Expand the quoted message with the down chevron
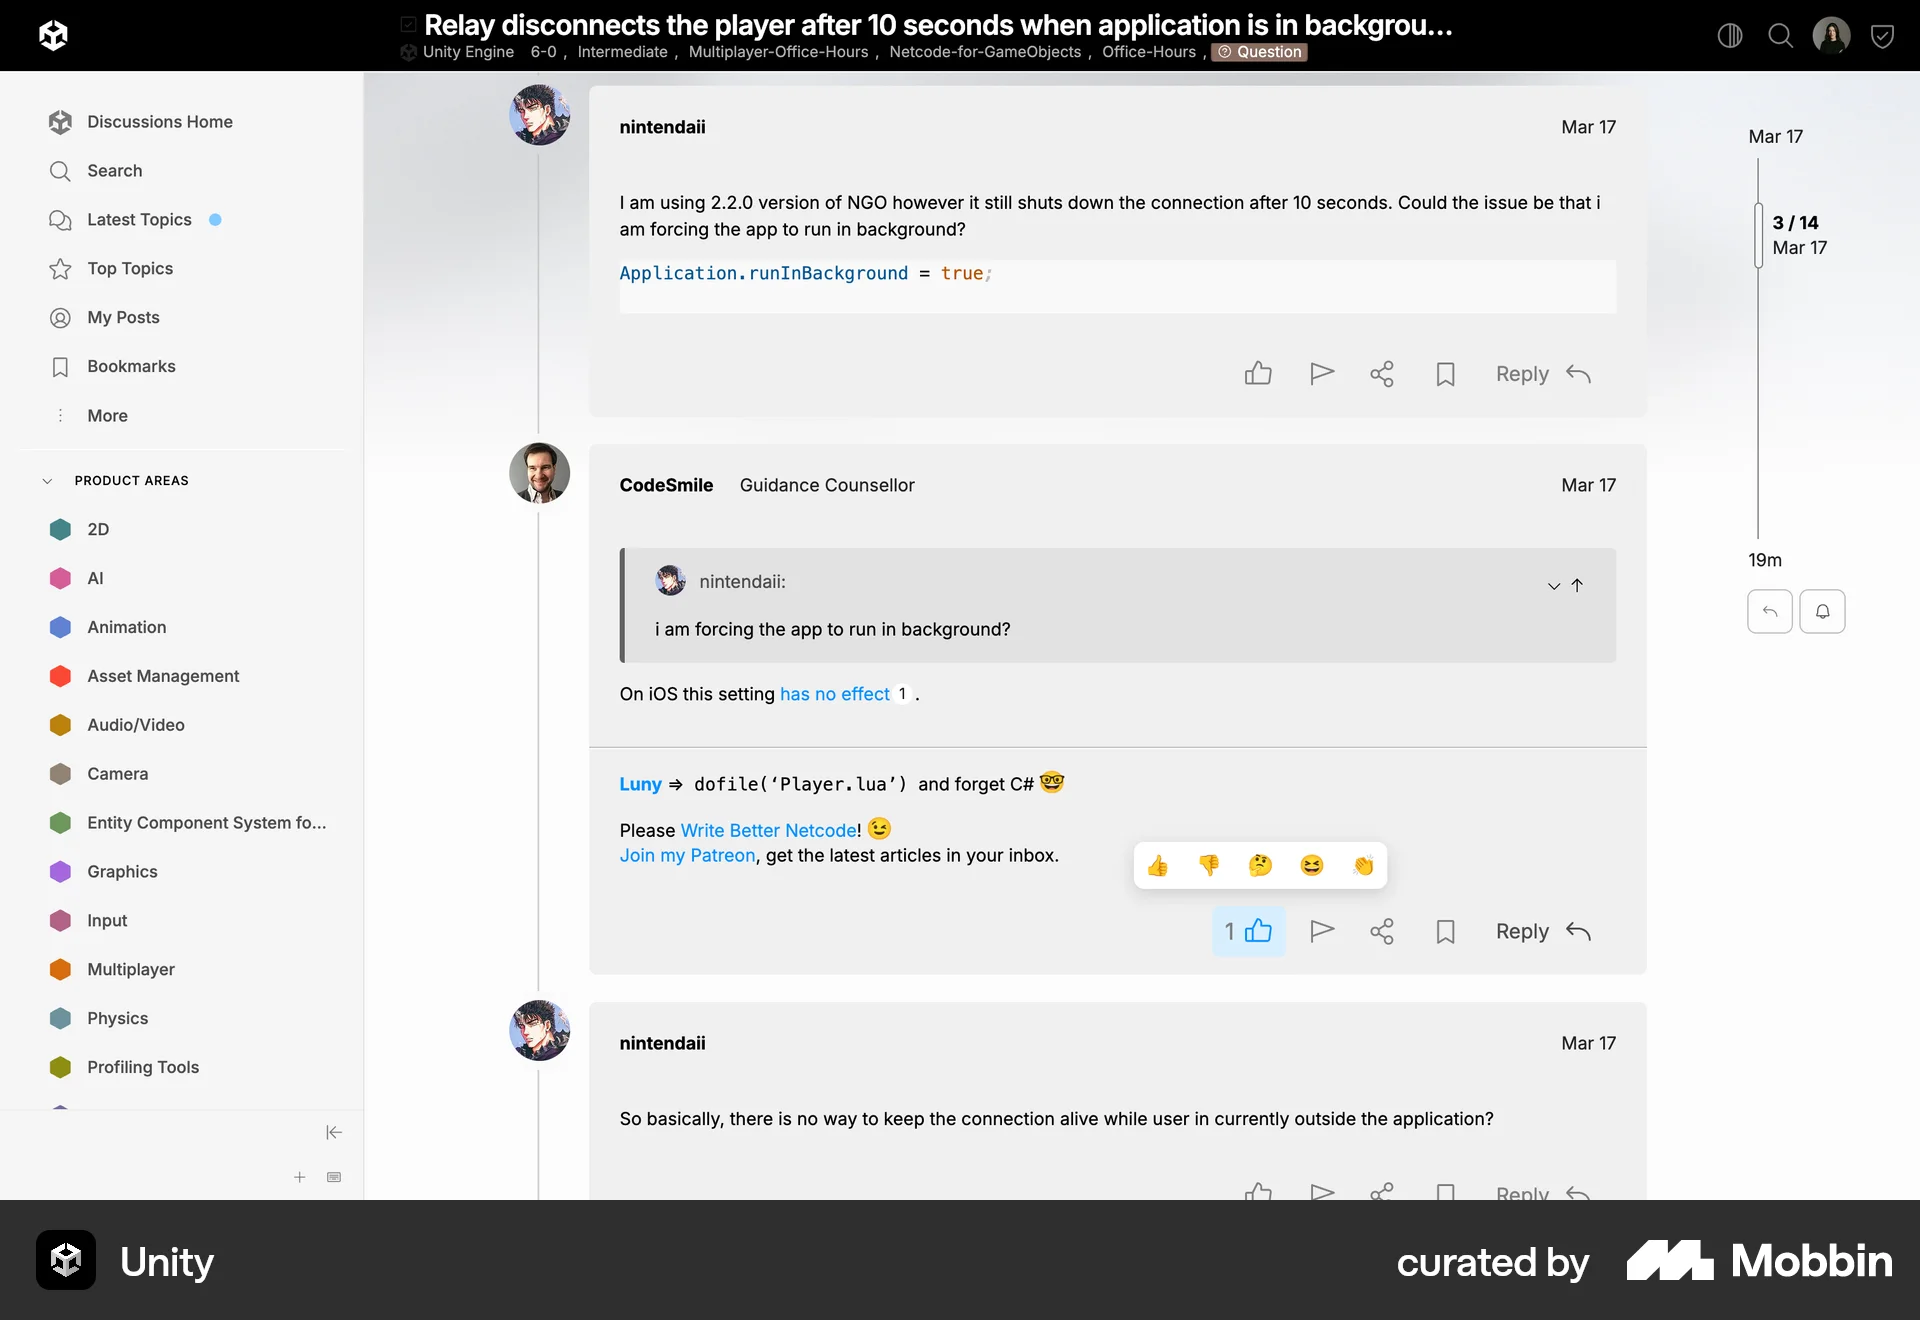The height and width of the screenshot is (1320, 1920). 1552,586
